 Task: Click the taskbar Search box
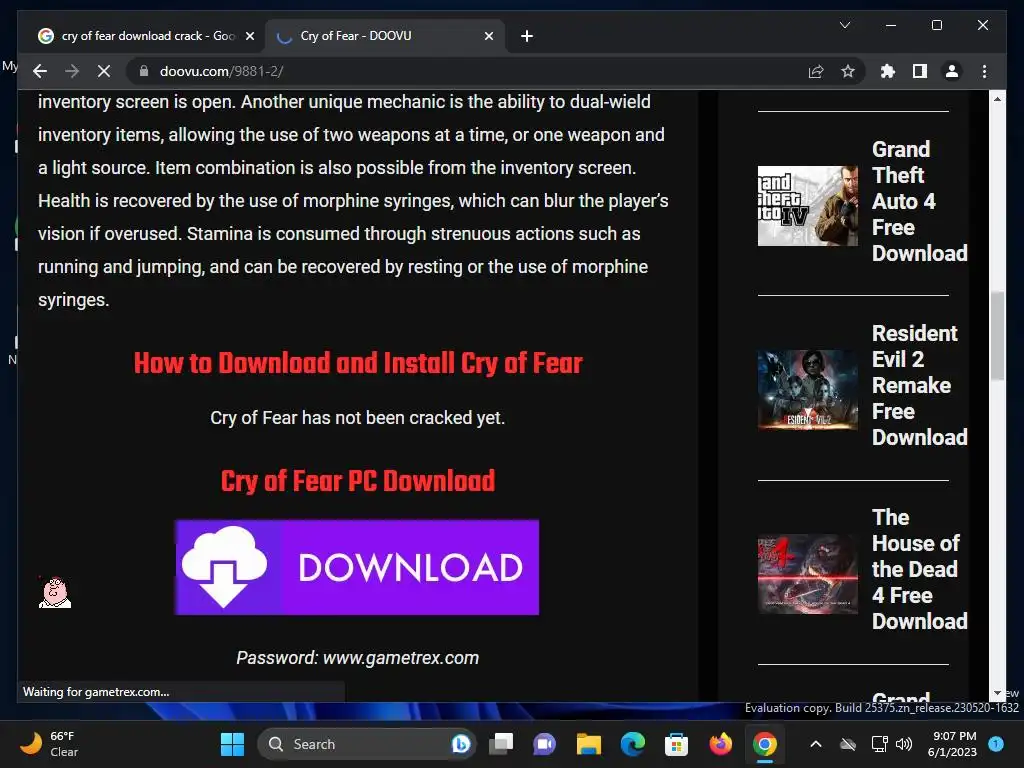[367, 744]
